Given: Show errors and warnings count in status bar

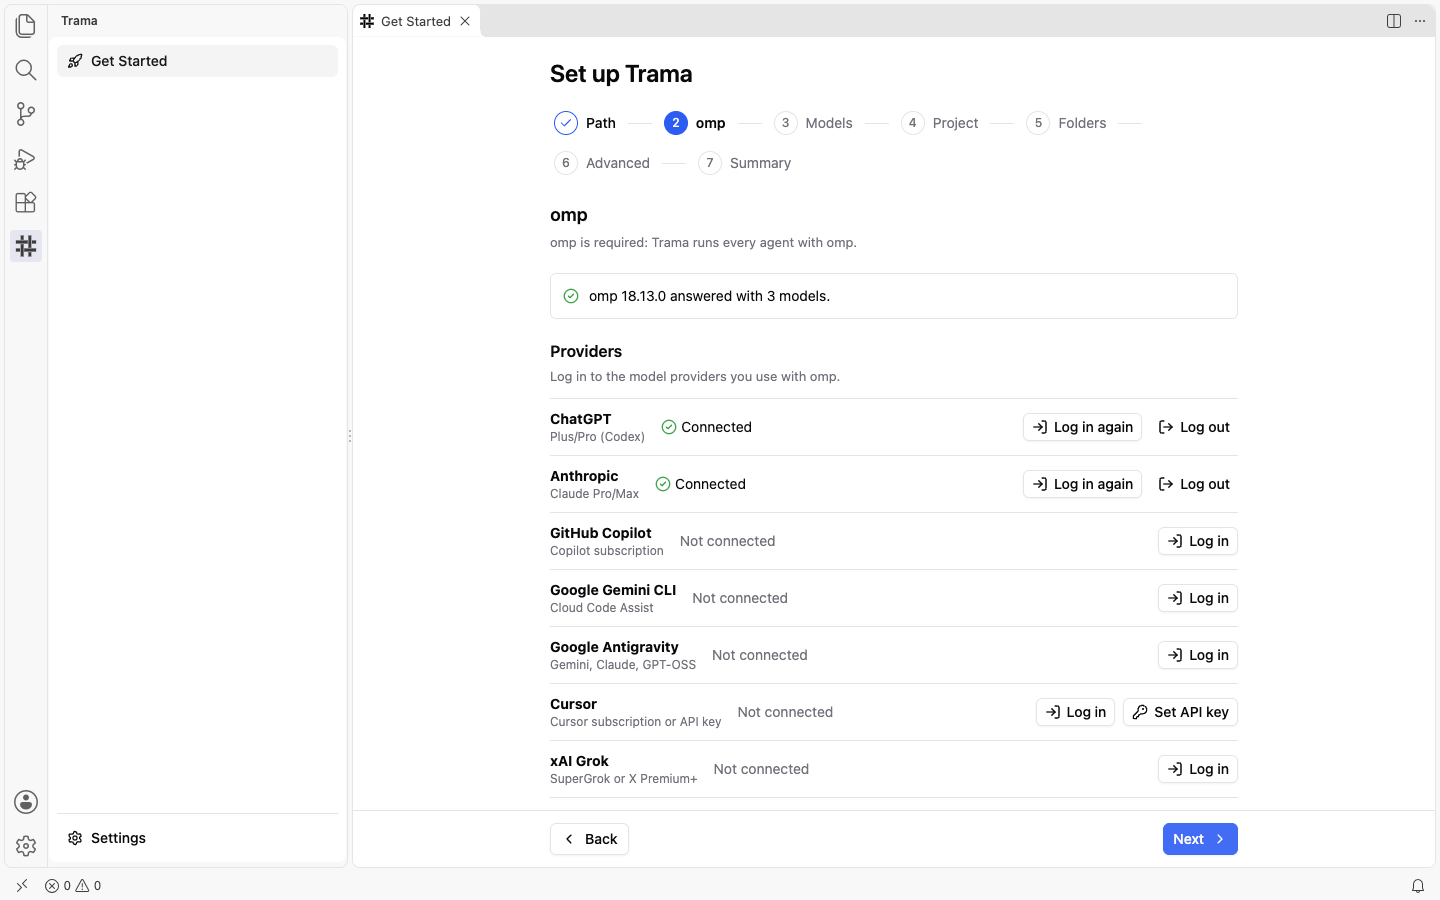Looking at the screenshot, I should tap(73, 886).
